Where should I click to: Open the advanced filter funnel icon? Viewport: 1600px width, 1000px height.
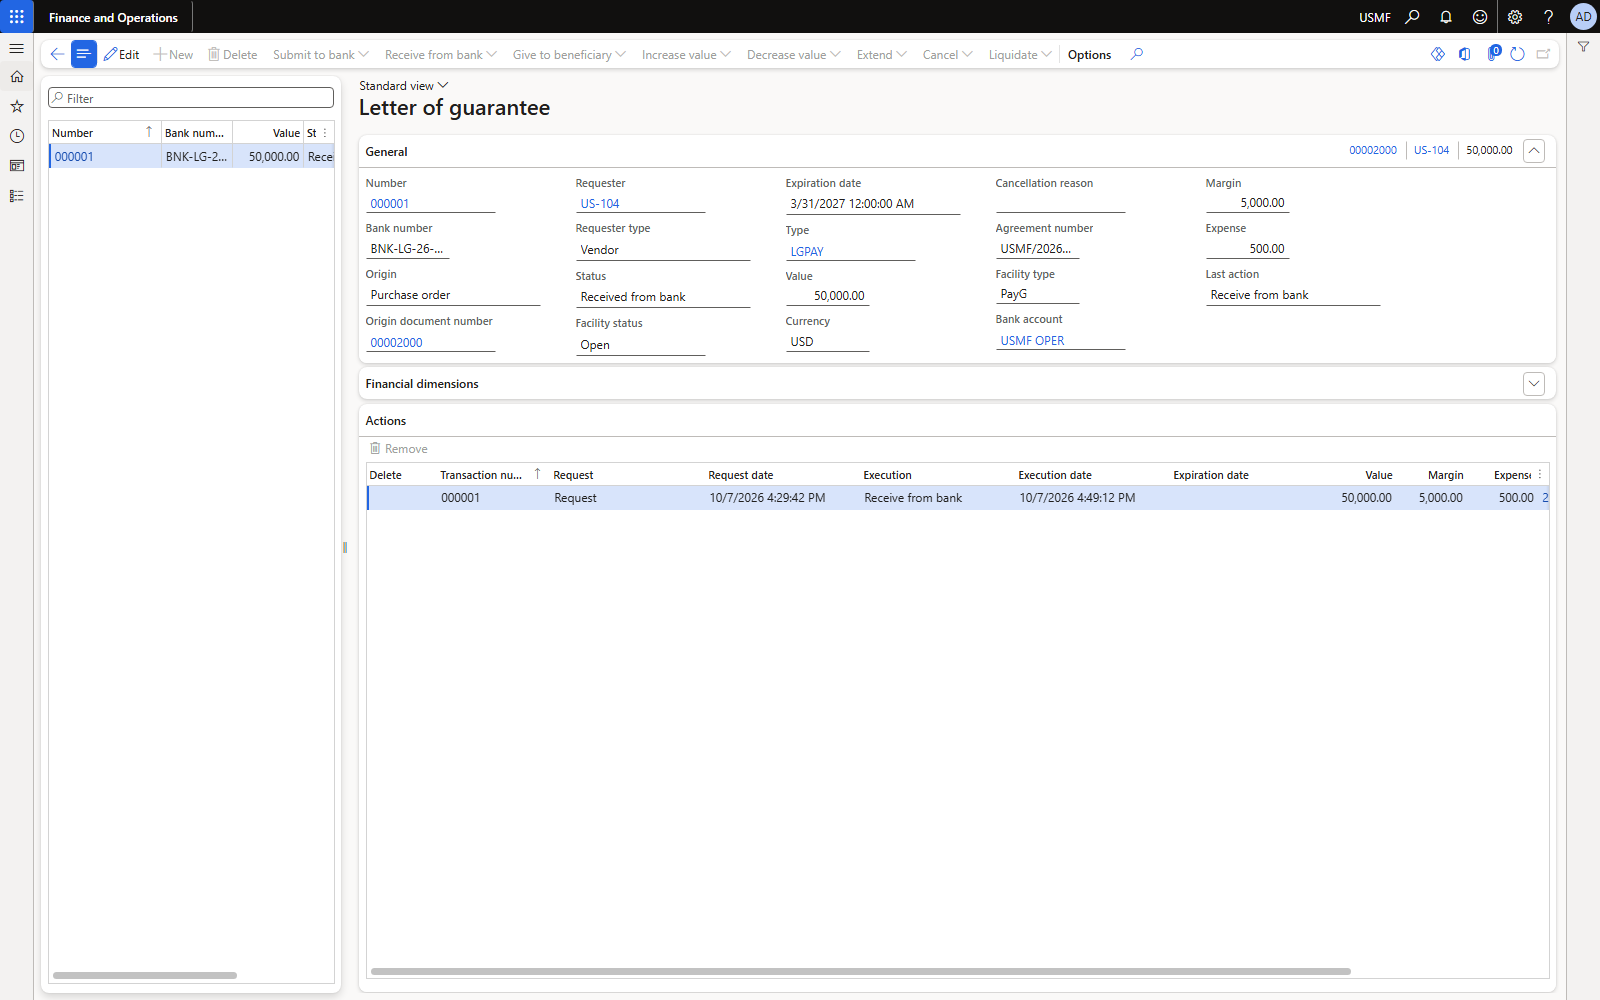click(x=1583, y=47)
